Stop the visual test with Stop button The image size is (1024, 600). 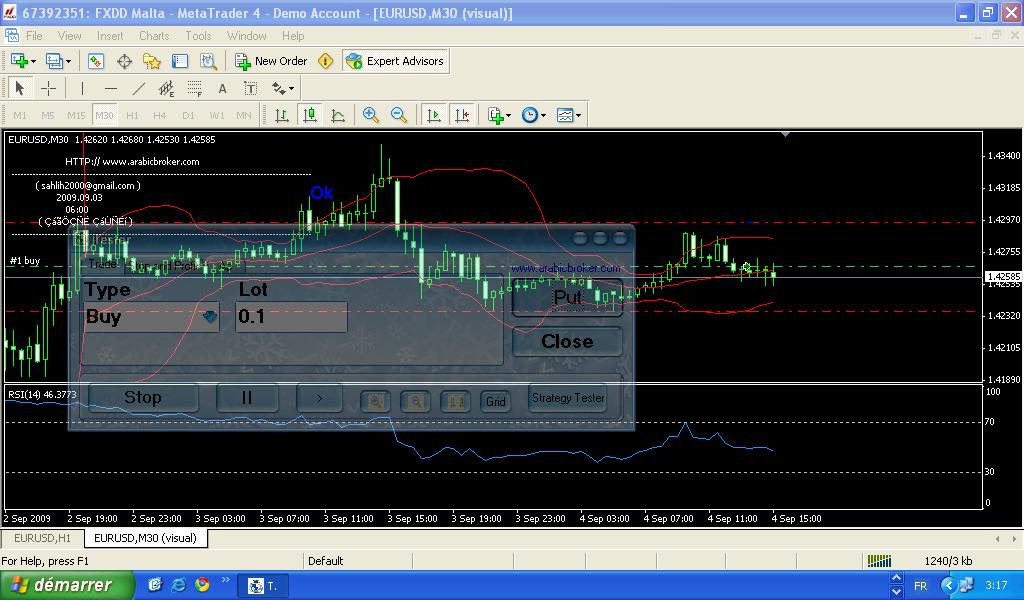tap(143, 398)
